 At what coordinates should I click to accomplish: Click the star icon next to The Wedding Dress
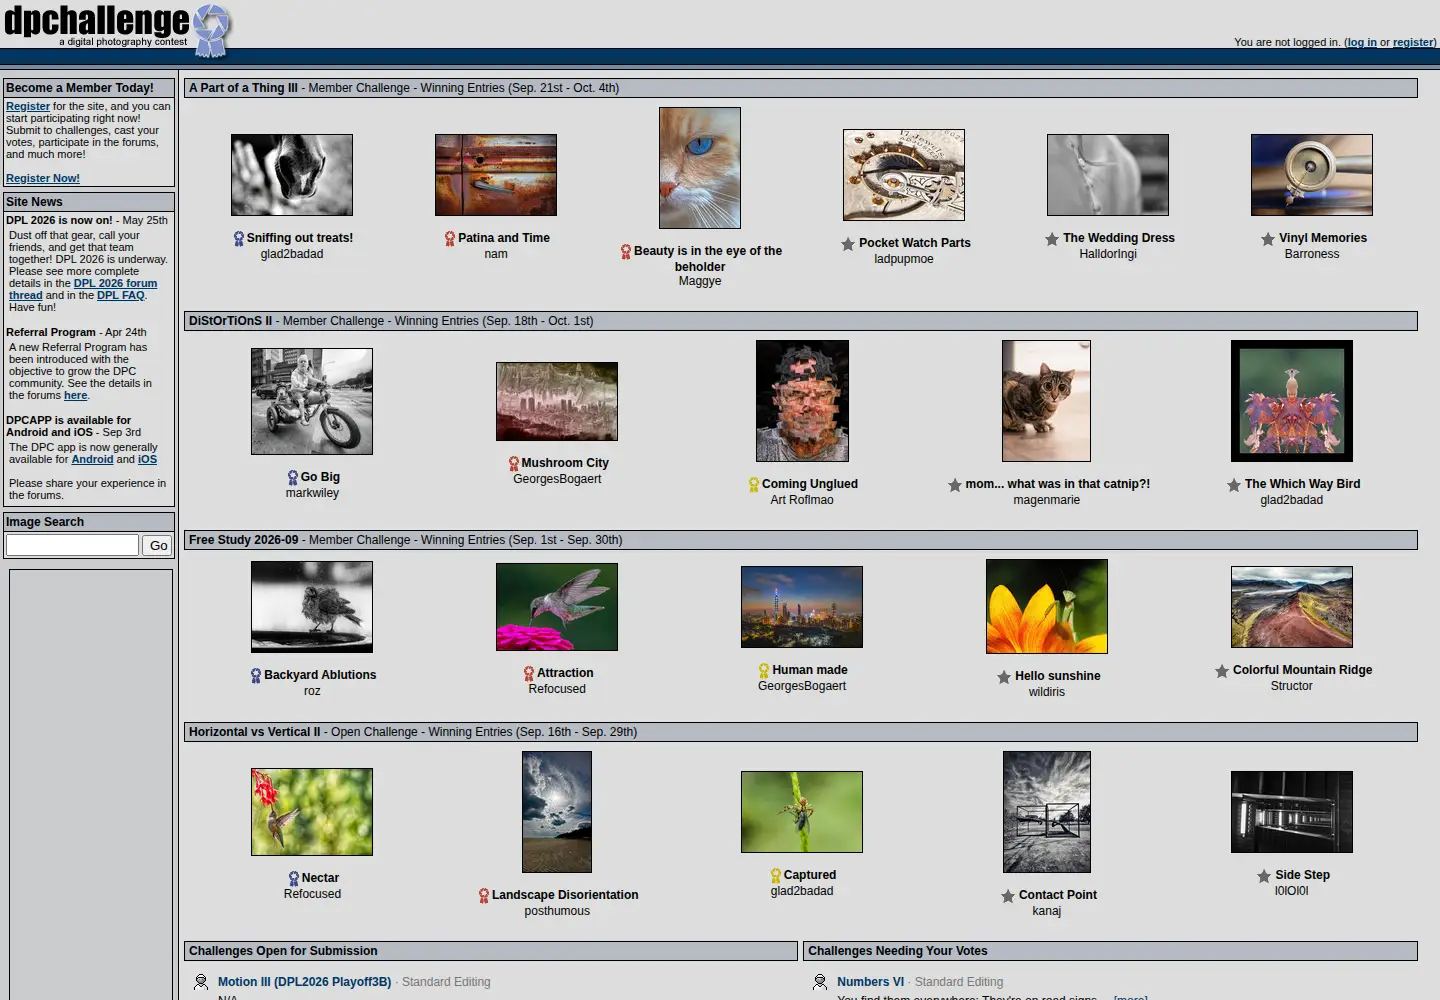[1052, 239]
